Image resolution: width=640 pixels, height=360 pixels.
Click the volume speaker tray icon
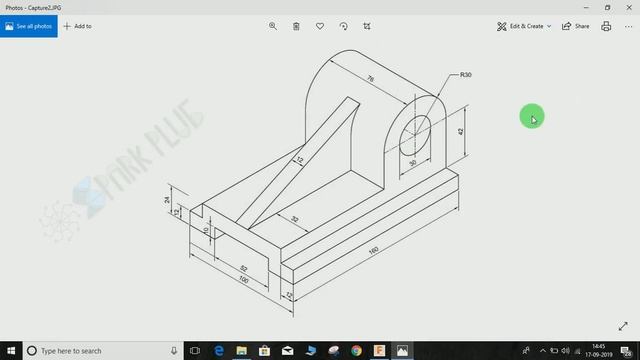pyautogui.click(x=565, y=351)
